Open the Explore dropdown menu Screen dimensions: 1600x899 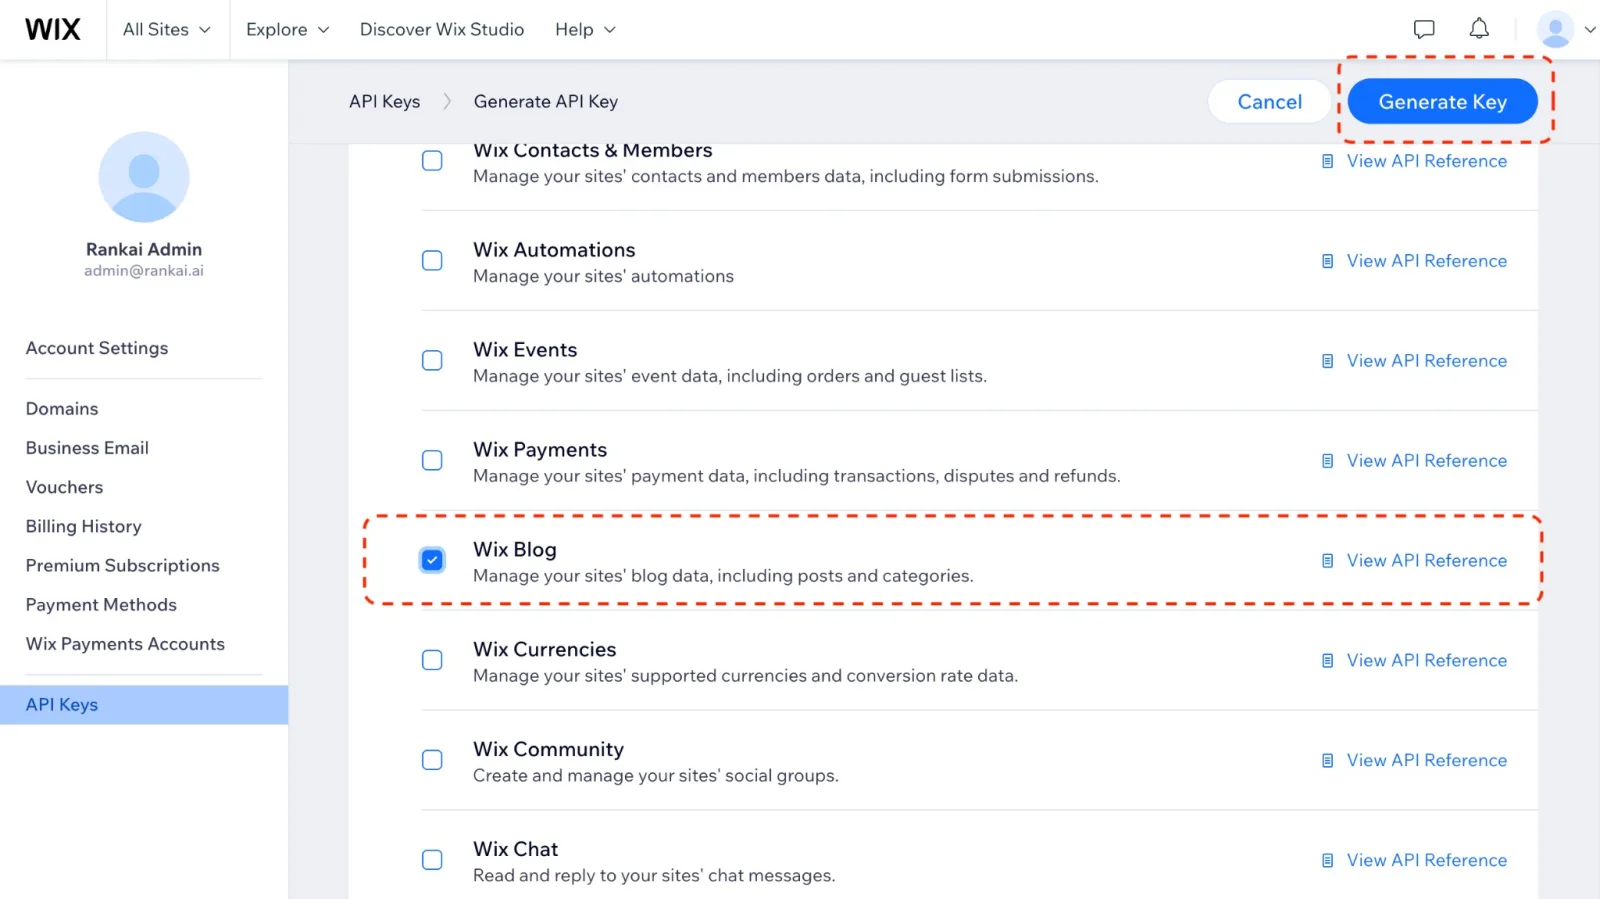288,29
